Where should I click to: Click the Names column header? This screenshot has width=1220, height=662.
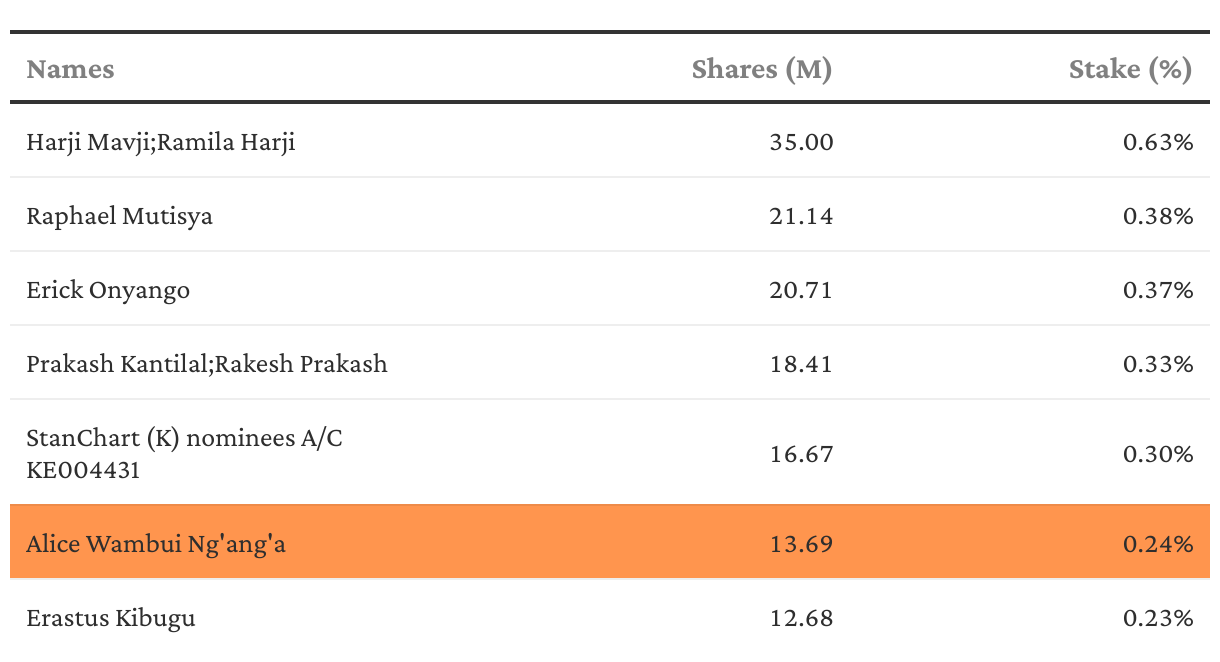point(70,69)
